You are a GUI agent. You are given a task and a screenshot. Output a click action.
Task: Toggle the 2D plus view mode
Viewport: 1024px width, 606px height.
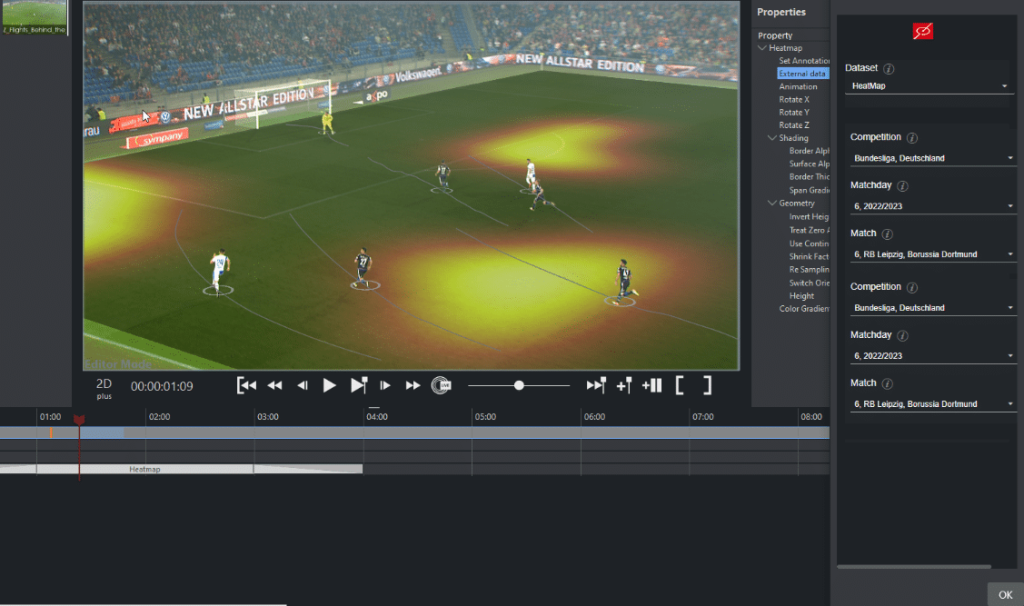pyautogui.click(x=104, y=388)
